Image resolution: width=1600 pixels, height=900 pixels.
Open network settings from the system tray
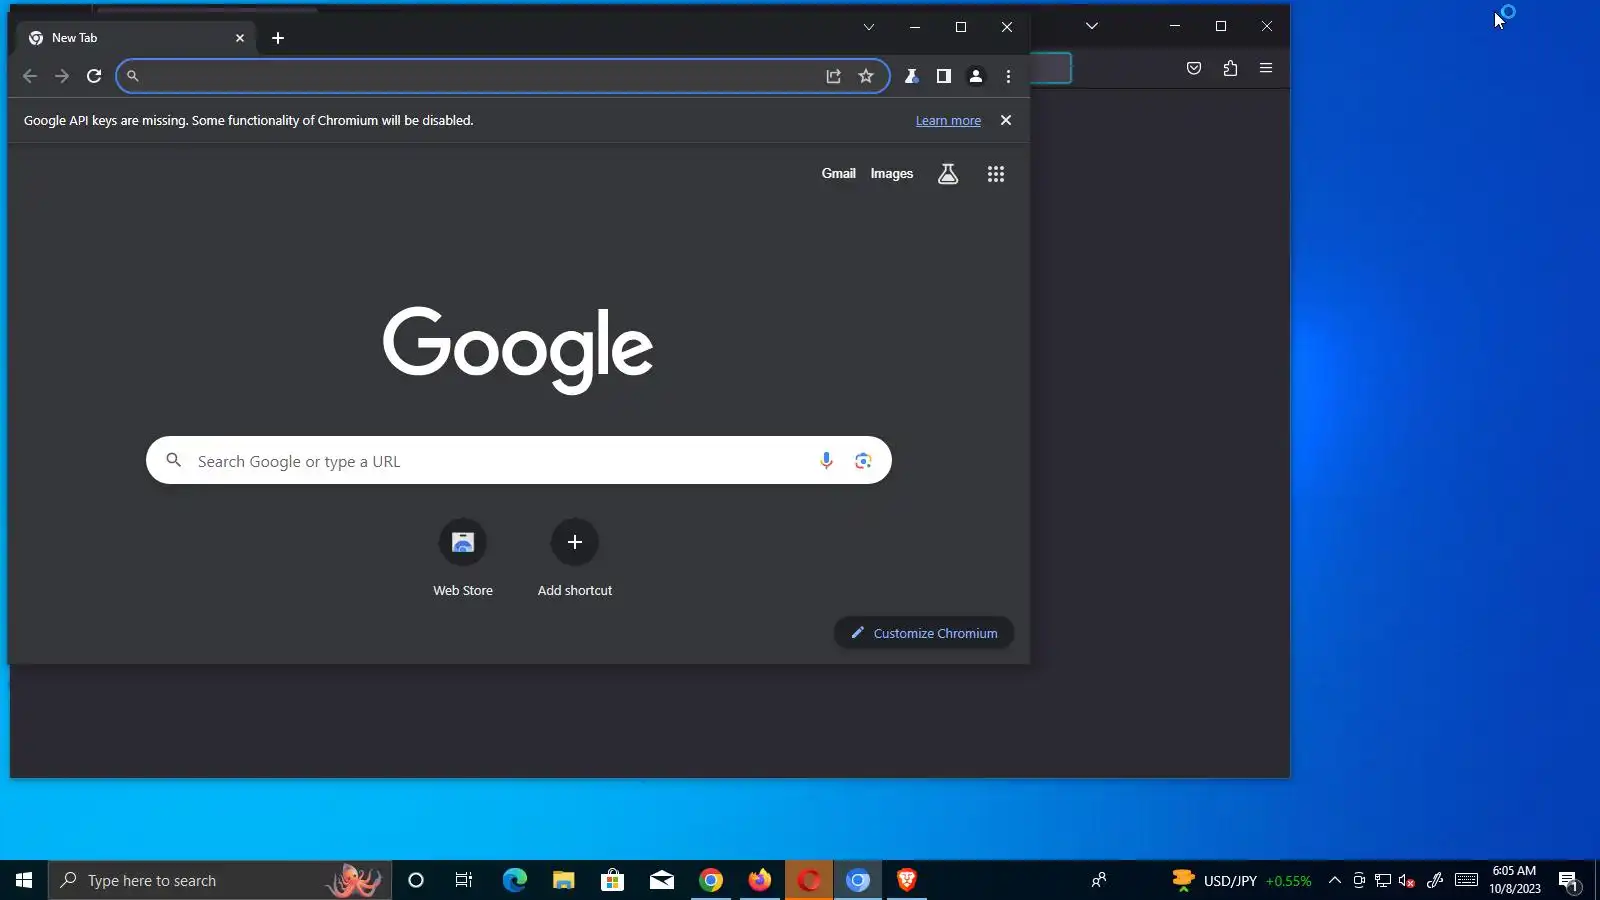click(x=1383, y=880)
